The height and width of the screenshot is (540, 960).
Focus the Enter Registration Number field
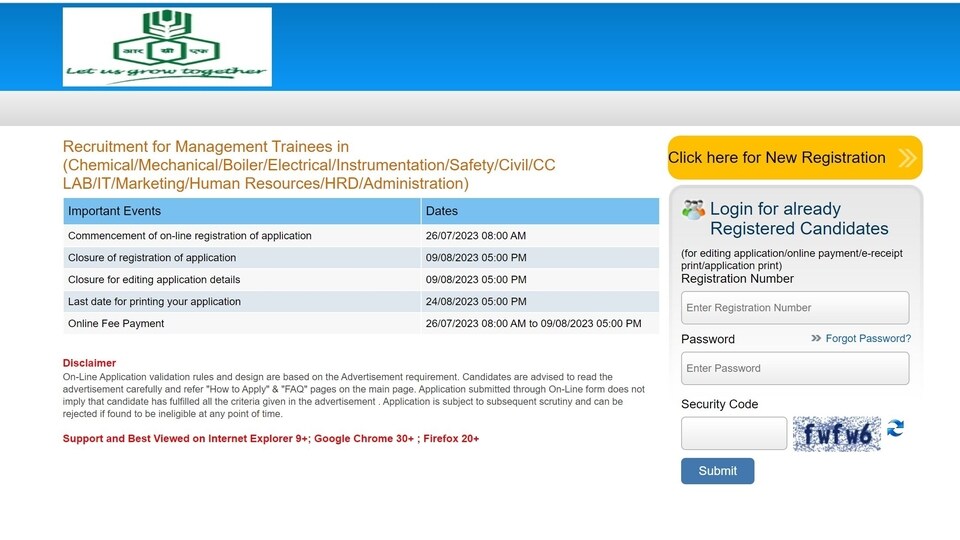click(795, 307)
